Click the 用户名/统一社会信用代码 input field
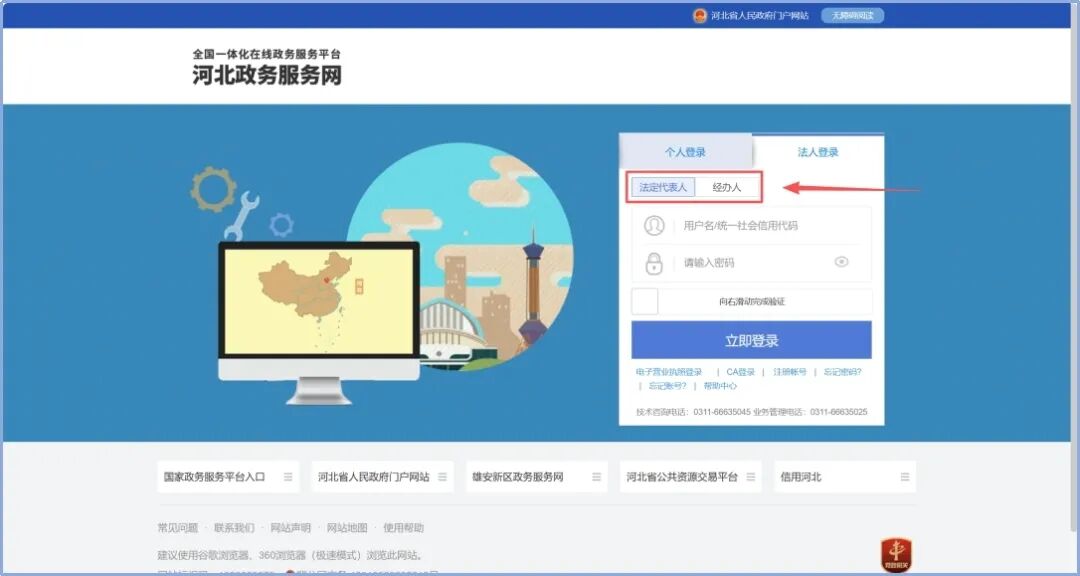Image resolution: width=1080 pixels, height=576 pixels. [751, 225]
